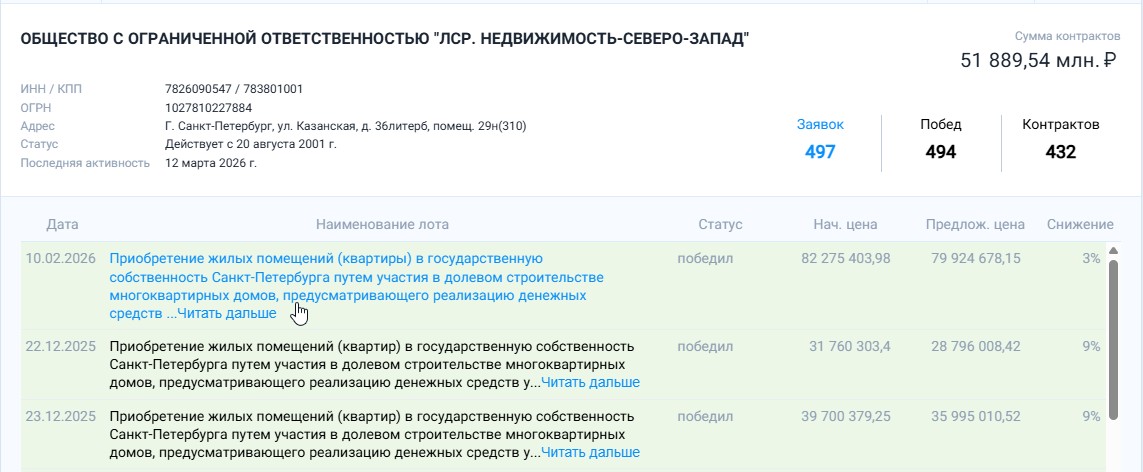This screenshot has height=472, width=1143.
Task: Click the date 10.02.2026
Action: pyautogui.click(x=61, y=259)
